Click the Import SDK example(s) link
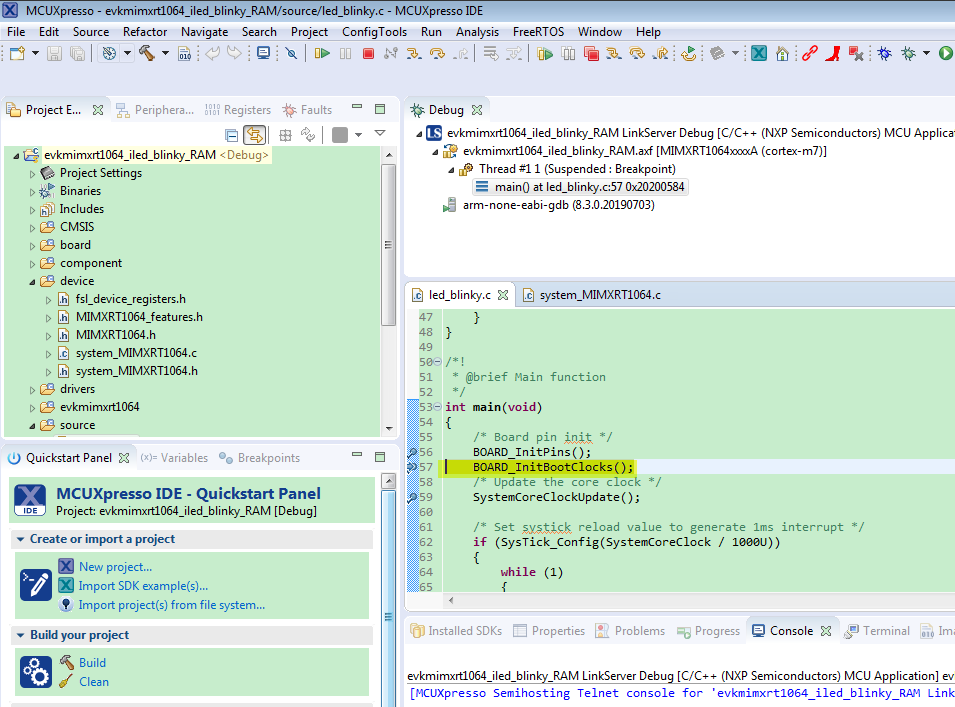The image size is (955, 707). point(143,586)
